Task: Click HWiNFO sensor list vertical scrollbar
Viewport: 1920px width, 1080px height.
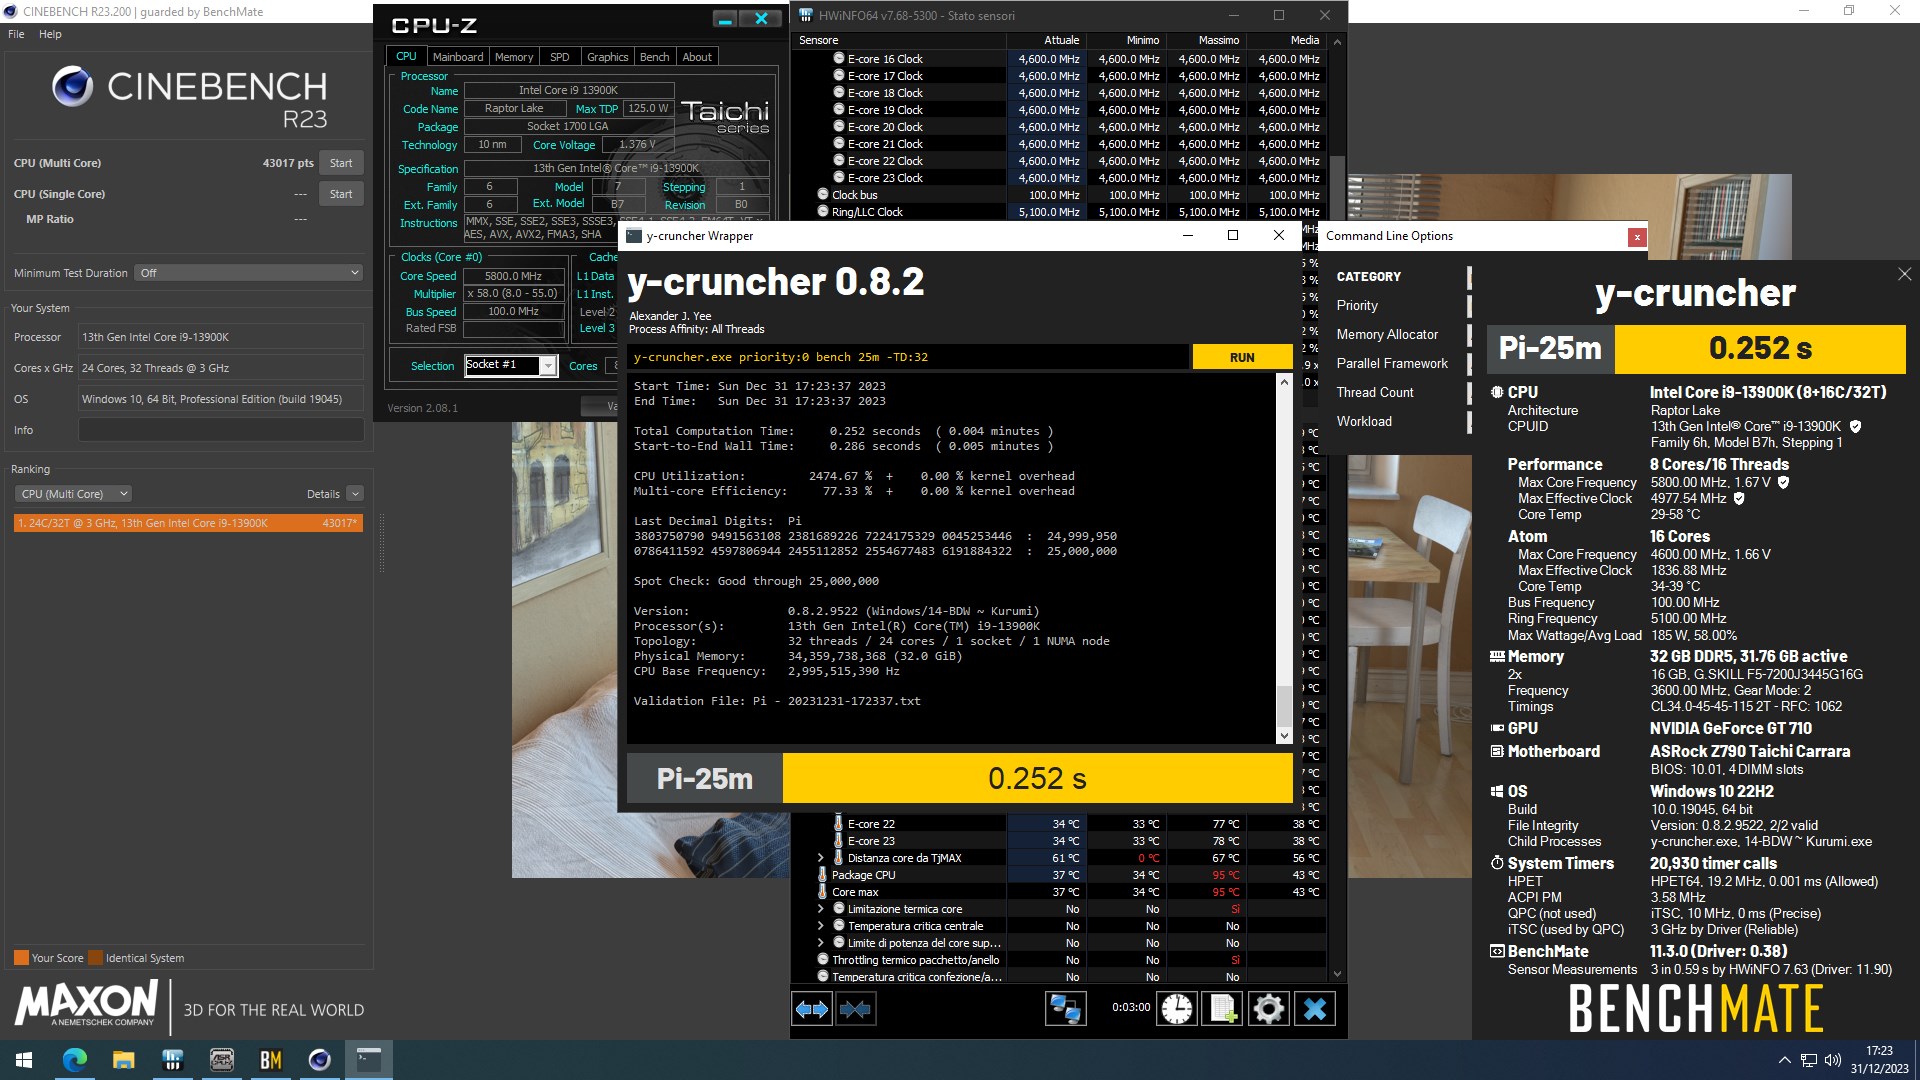Action: pyautogui.click(x=1337, y=508)
